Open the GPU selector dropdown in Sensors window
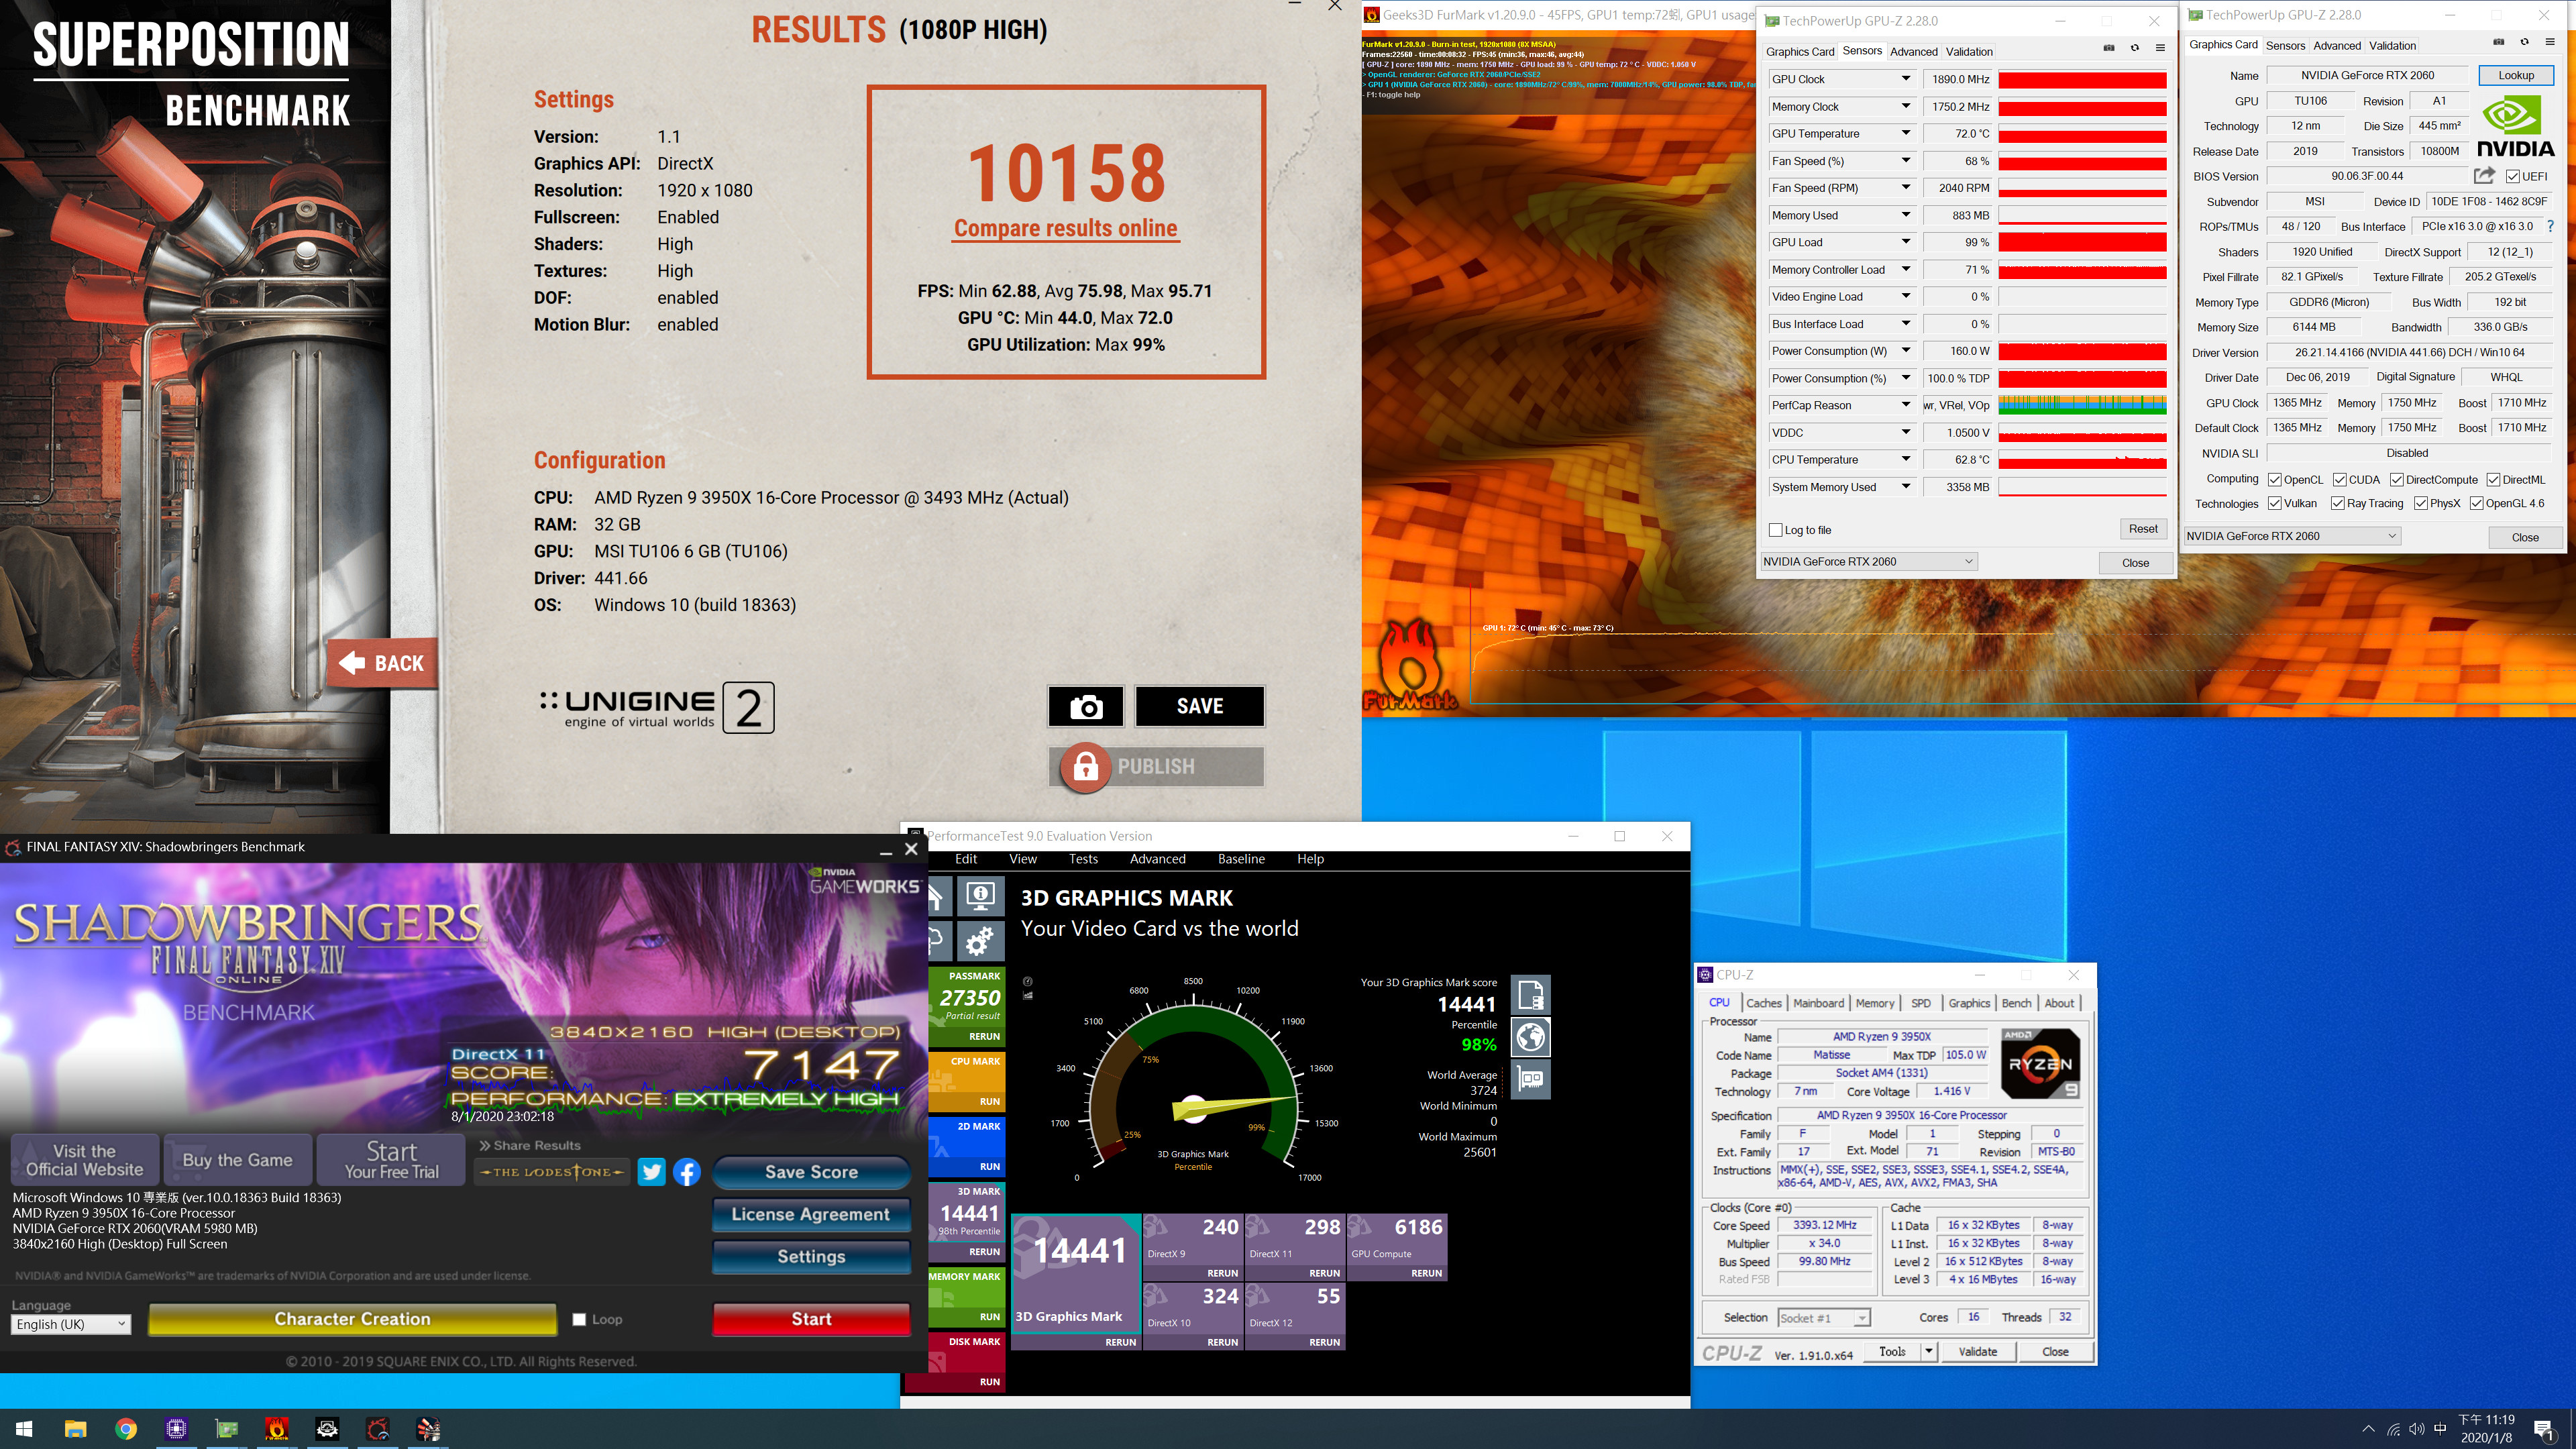The image size is (2576, 1449). point(1868,561)
